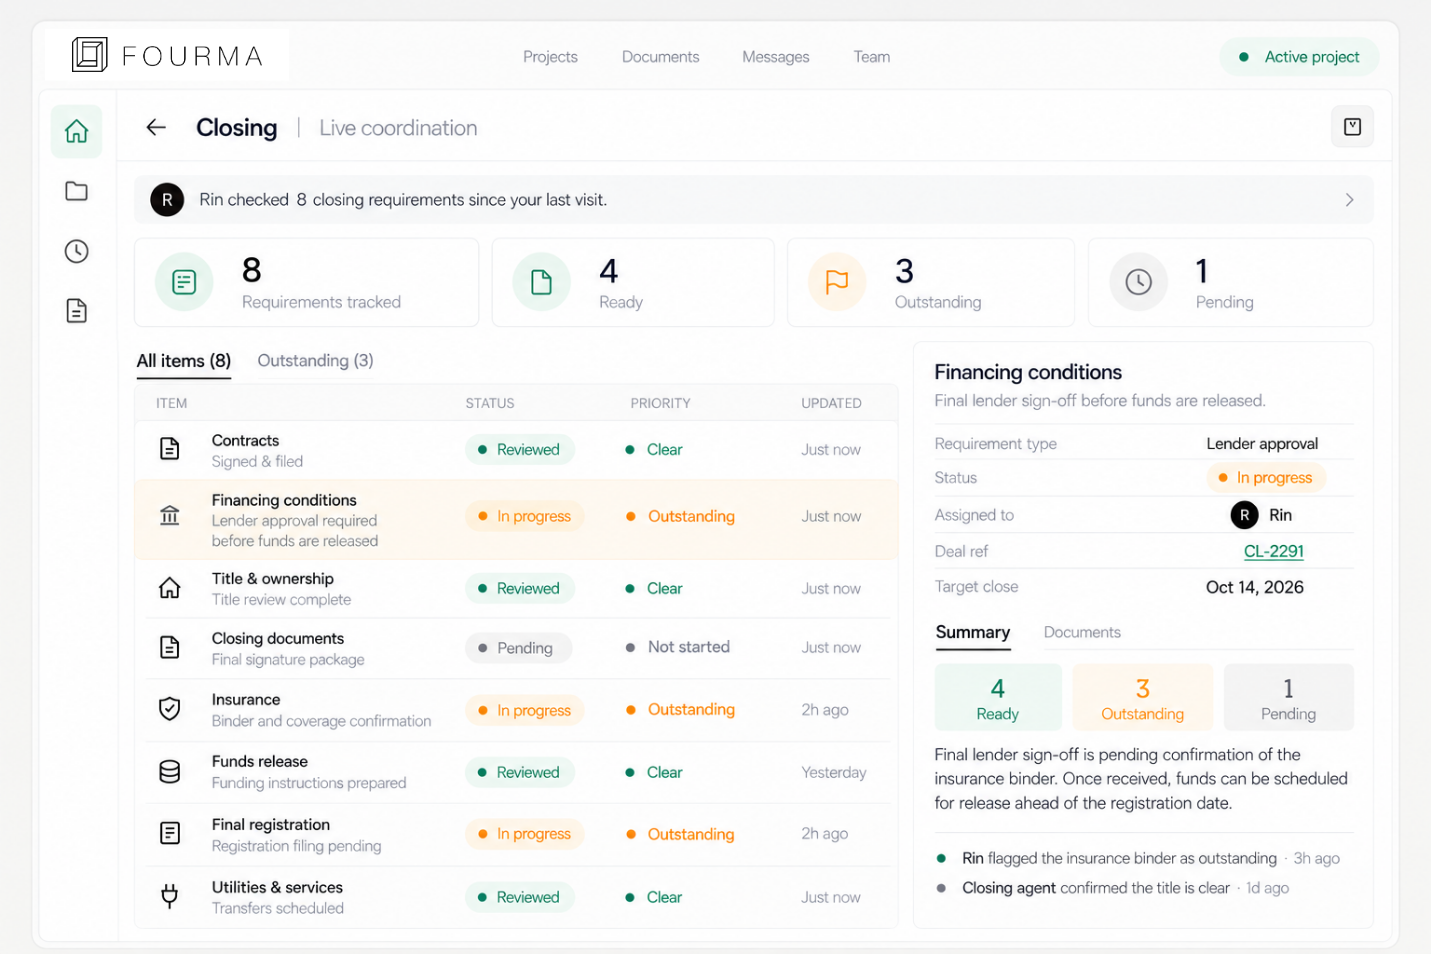Click the plug icon for Utilities & services
Screen dimensions: 1431x954
point(170,896)
